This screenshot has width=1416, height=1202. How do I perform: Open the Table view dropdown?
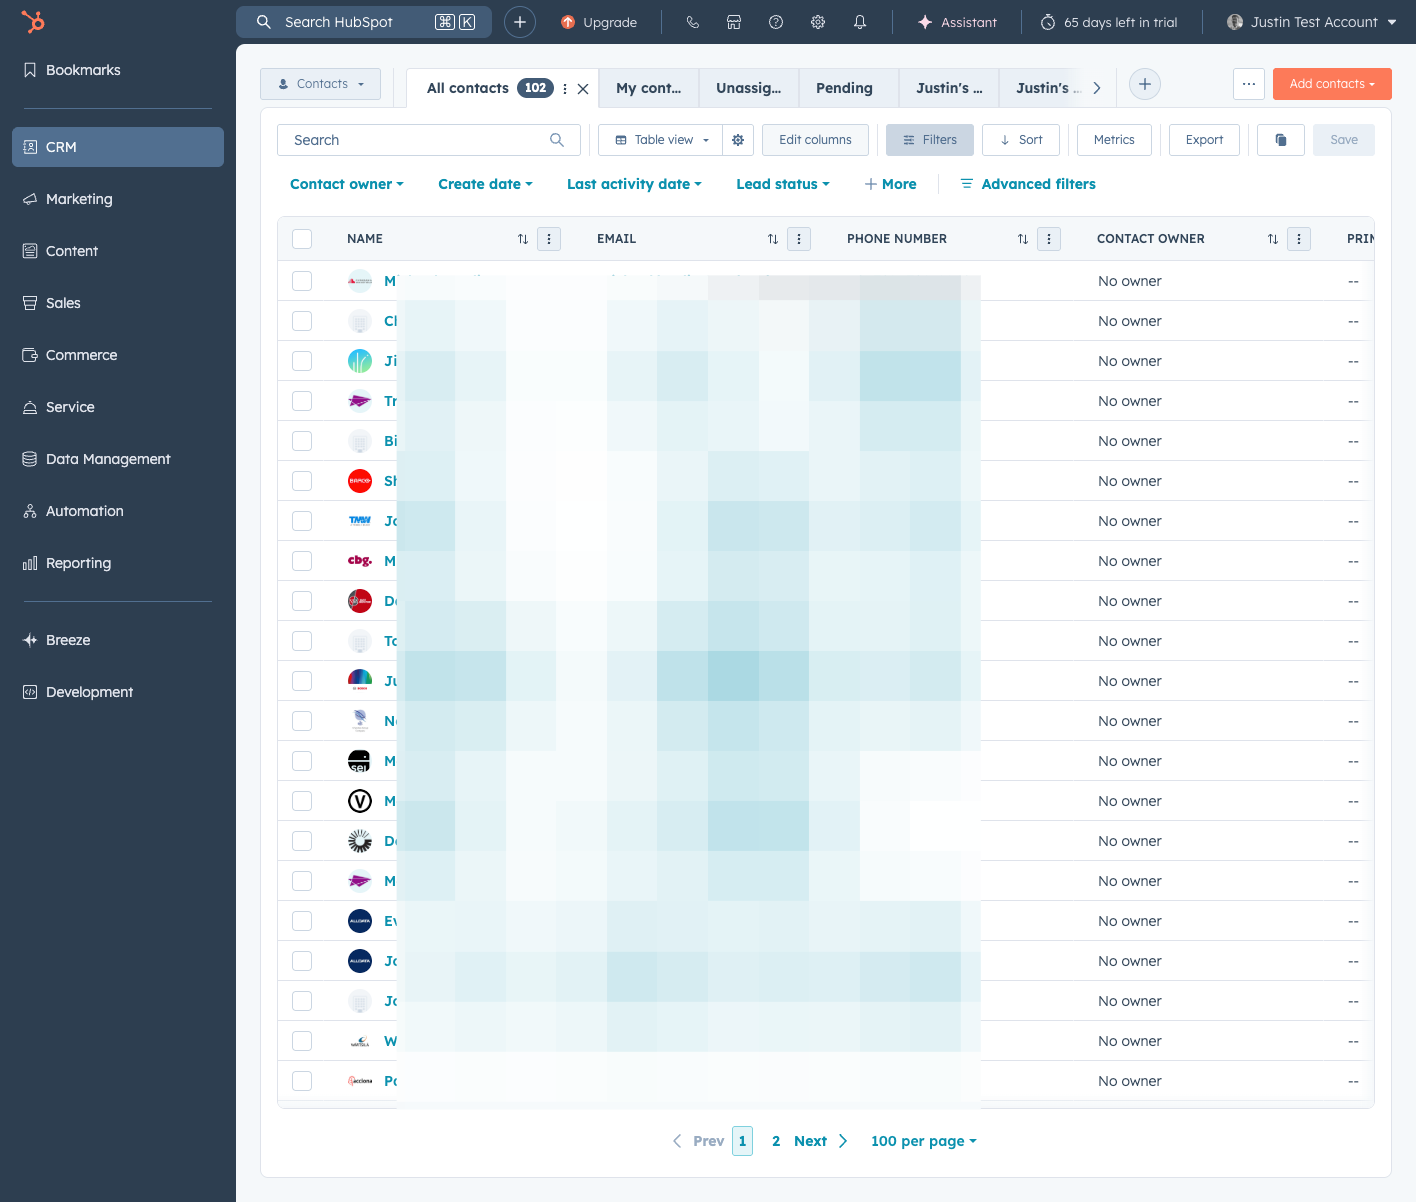click(x=662, y=140)
